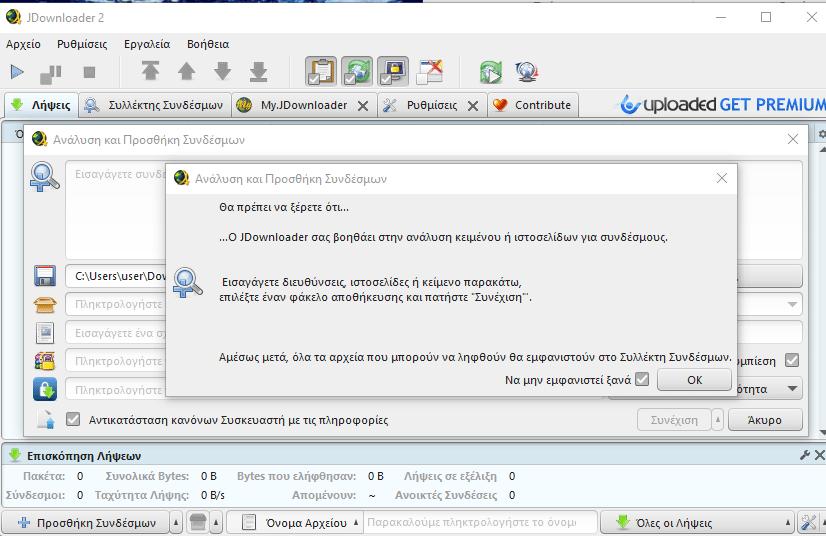Viewport: 826px width, 536px height.
Task: Click the overwrite packagizer file icon
Action: point(45,420)
